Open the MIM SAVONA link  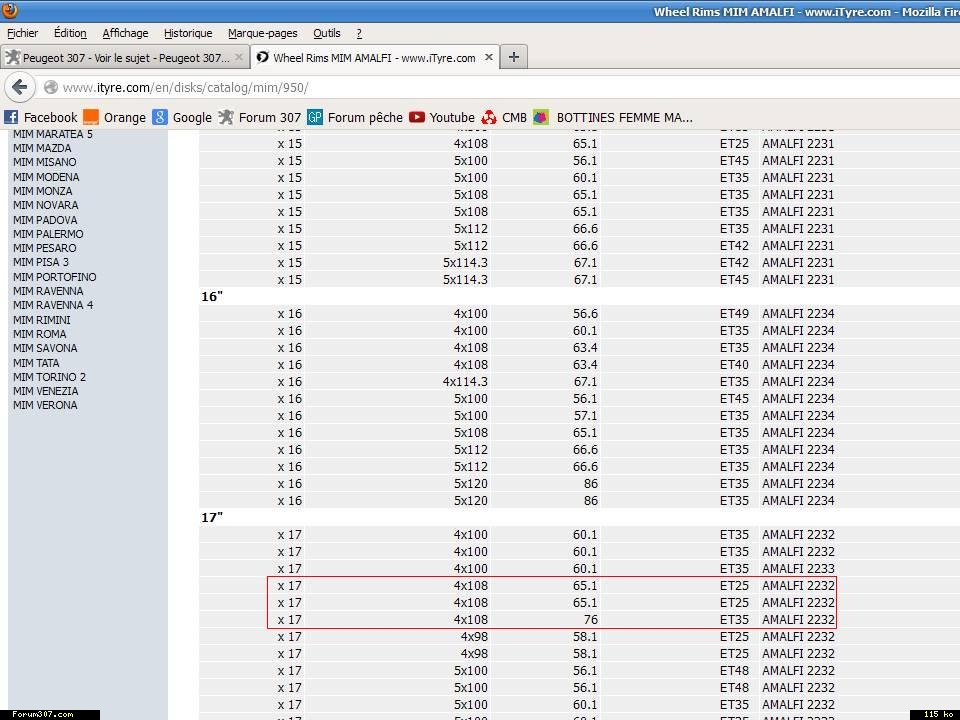(45, 348)
